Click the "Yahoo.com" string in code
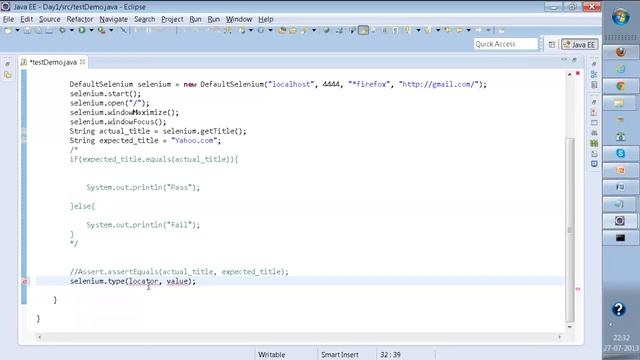640x360 pixels. click(x=194, y=140)
